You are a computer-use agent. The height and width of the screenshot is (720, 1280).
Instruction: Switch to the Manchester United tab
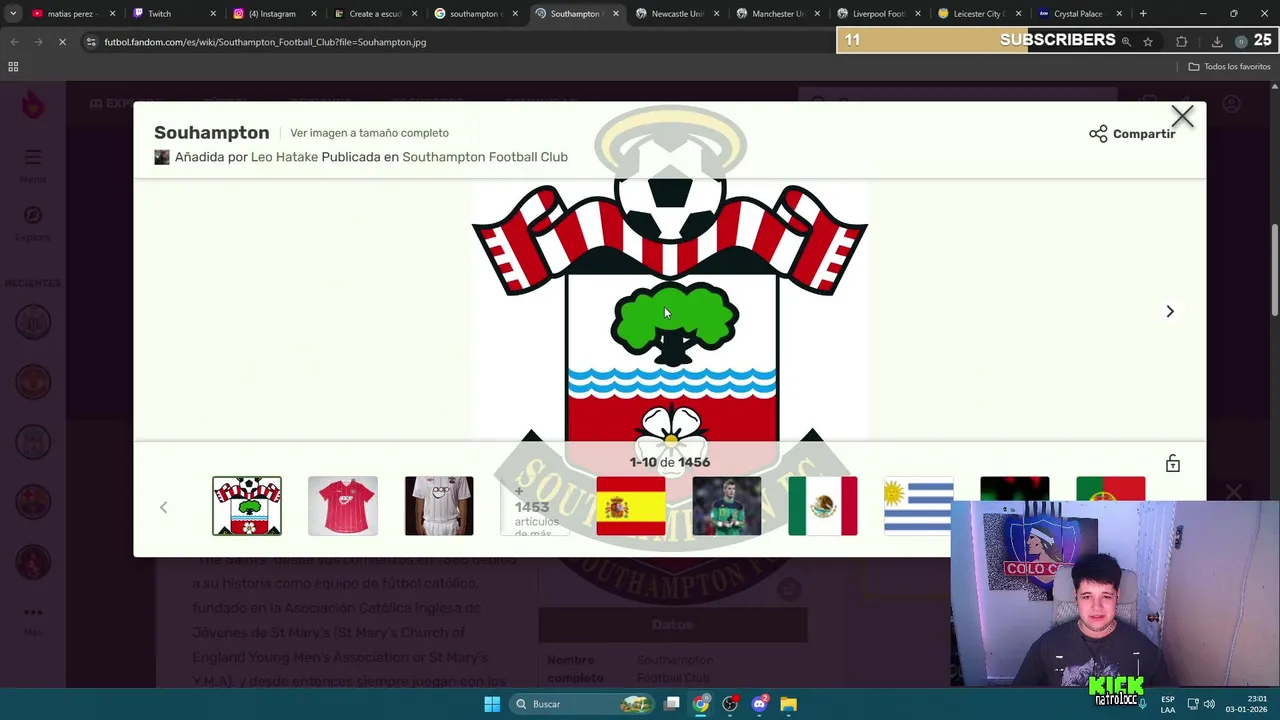[x=778, y=14]
